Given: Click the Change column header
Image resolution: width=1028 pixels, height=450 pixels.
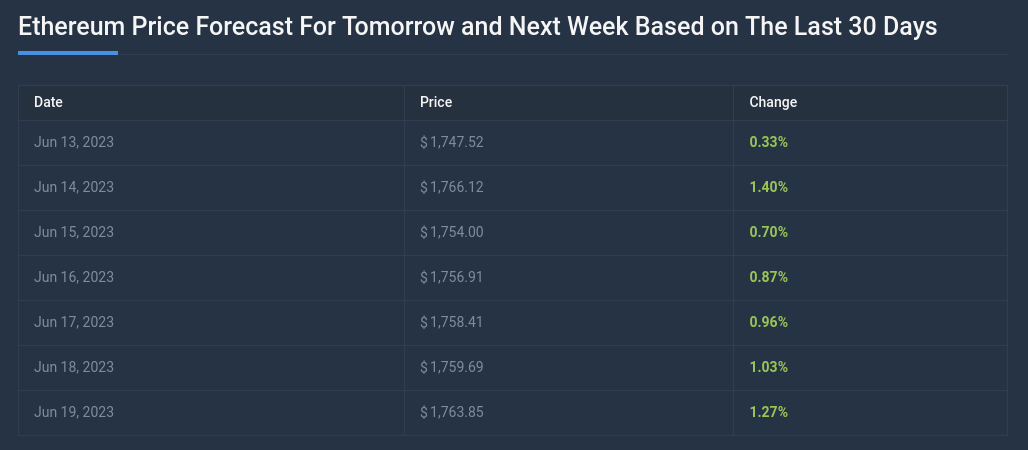Looking at the screenshot, I should point(773,102).
